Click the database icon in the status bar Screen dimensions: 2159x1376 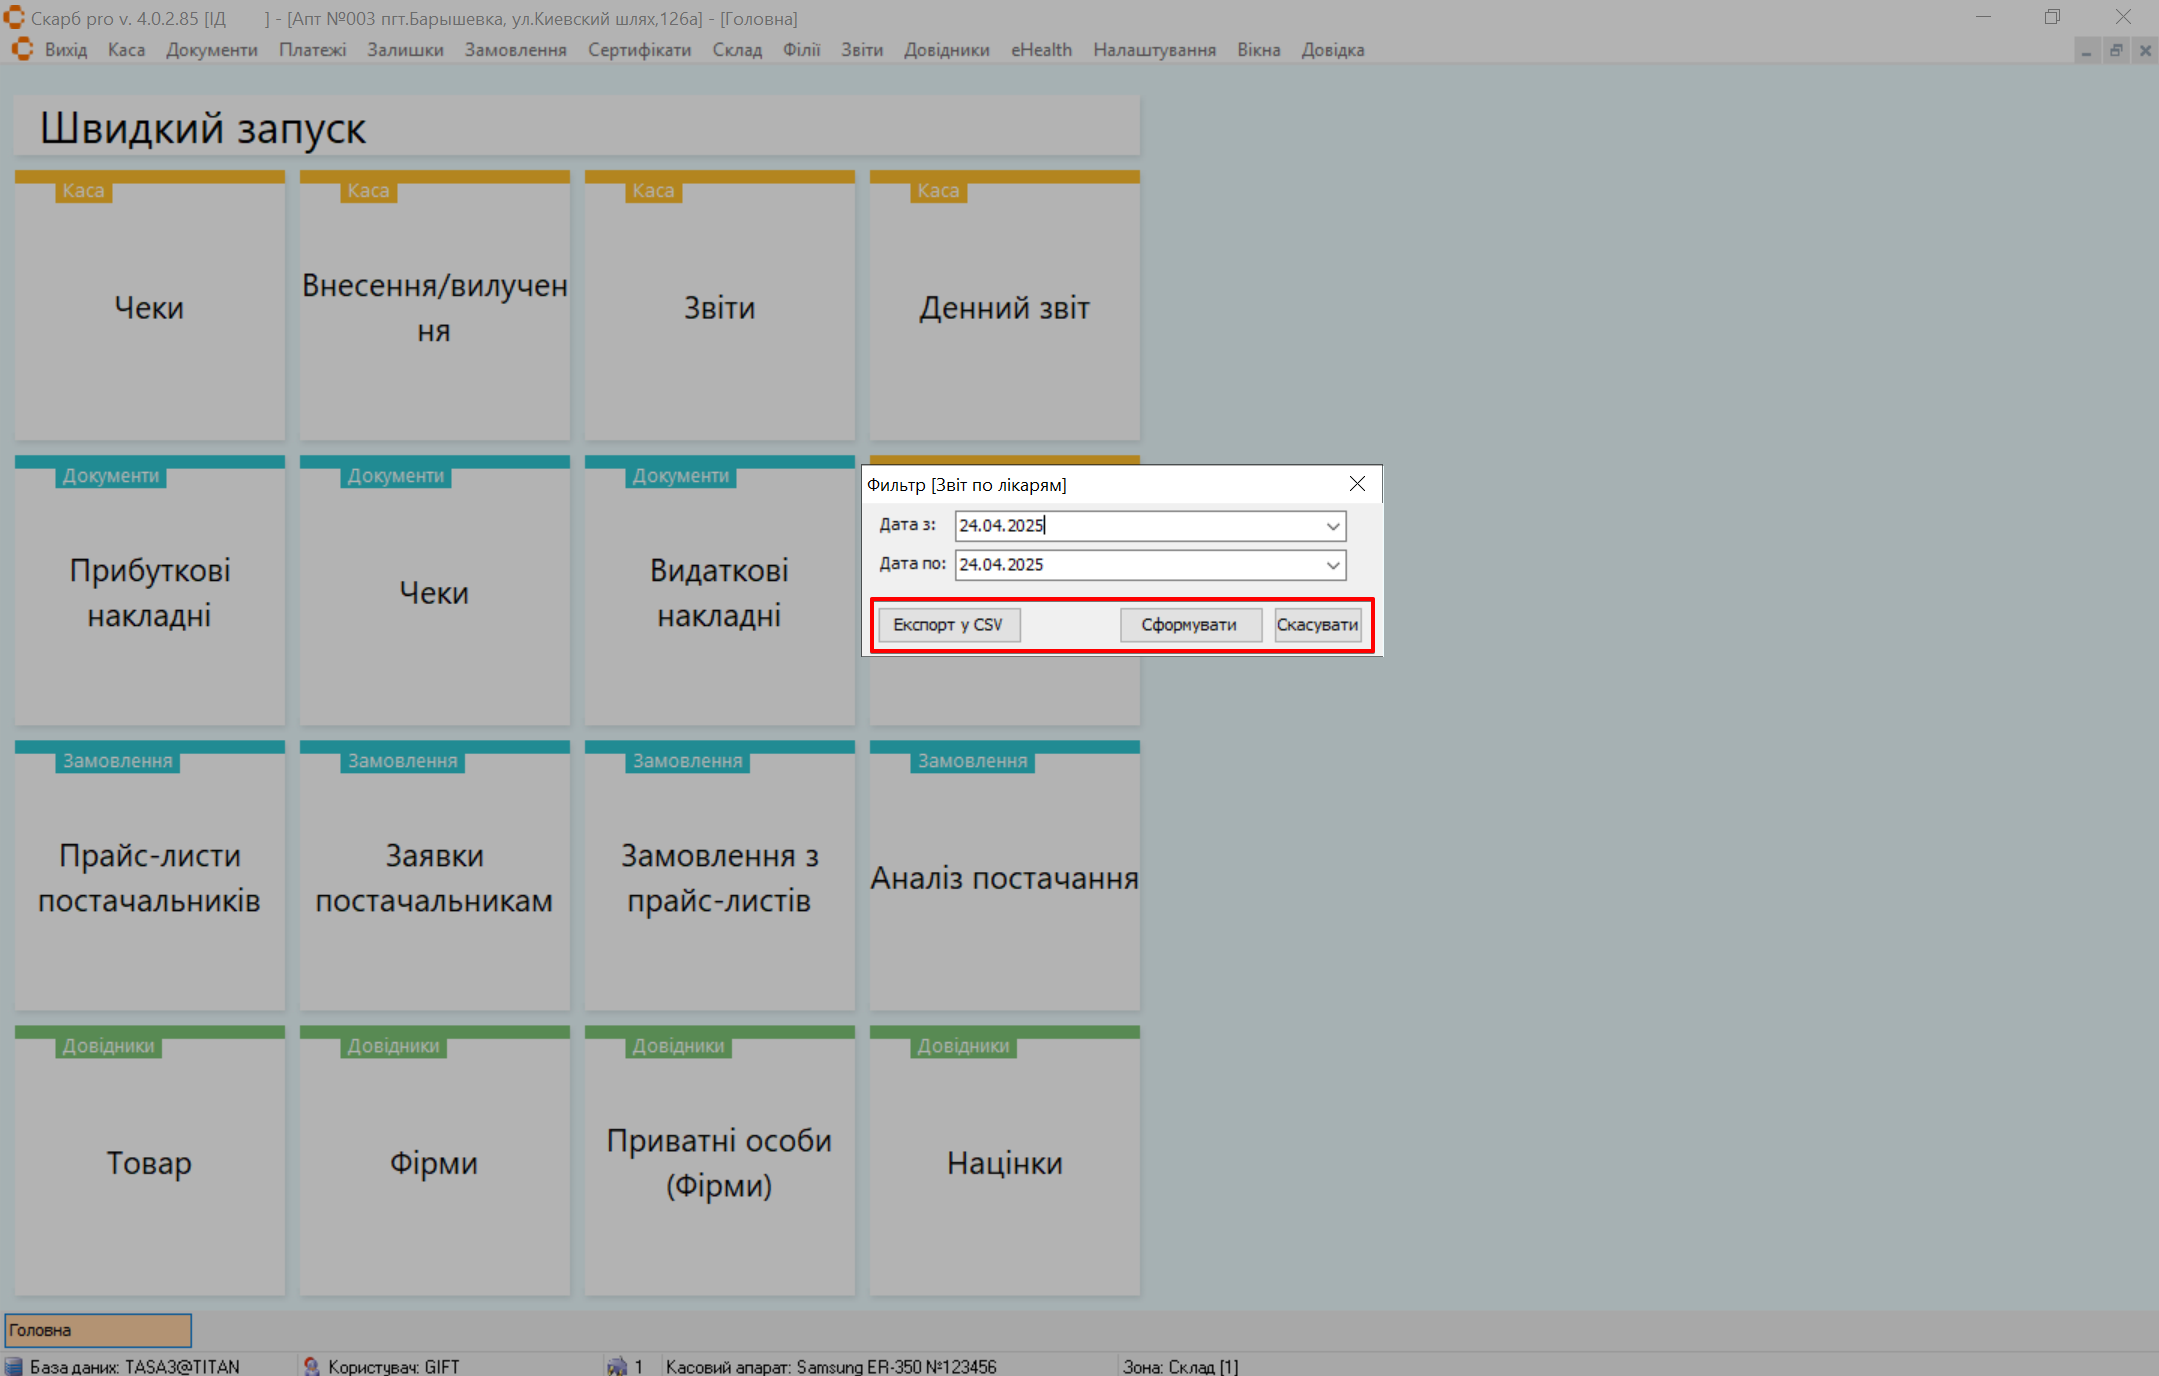[x=14, y=1366]
